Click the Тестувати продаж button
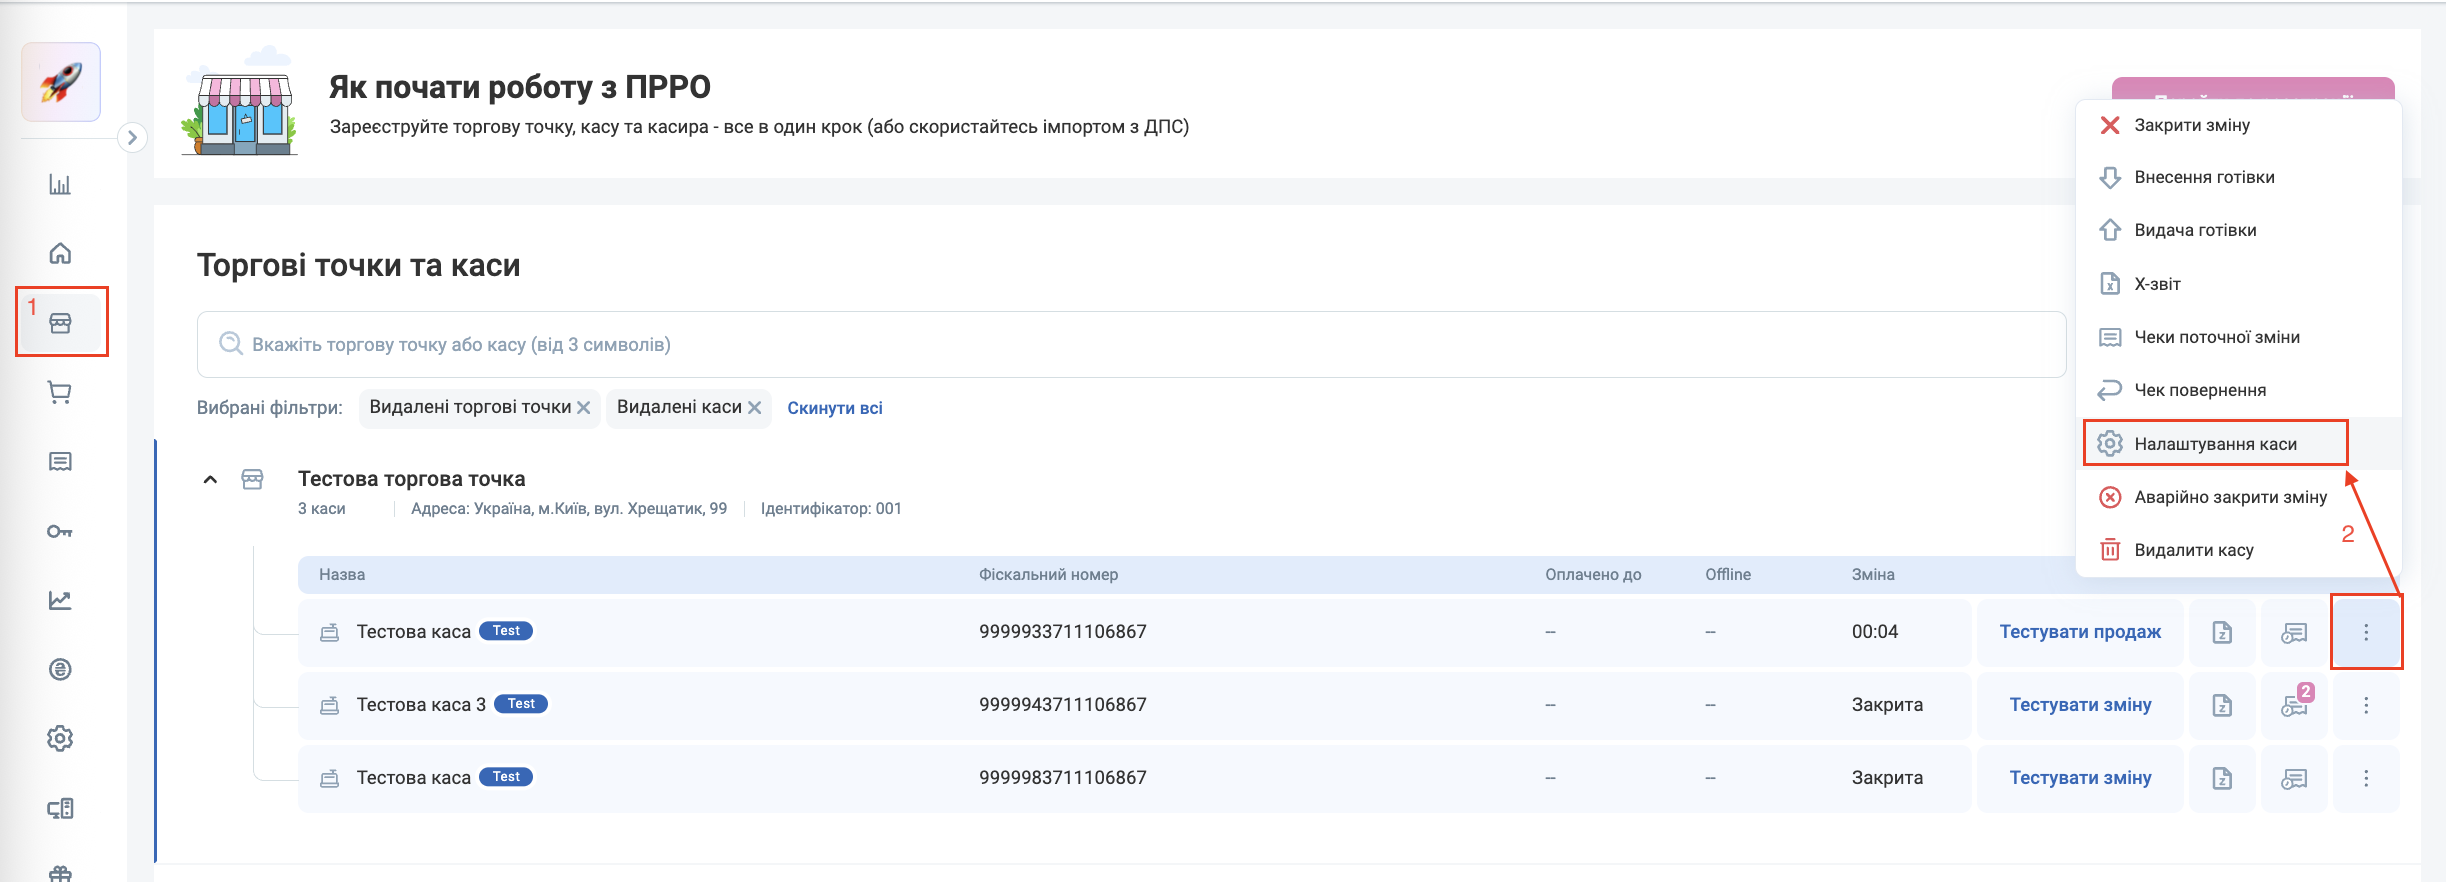 click(2080, 632)
